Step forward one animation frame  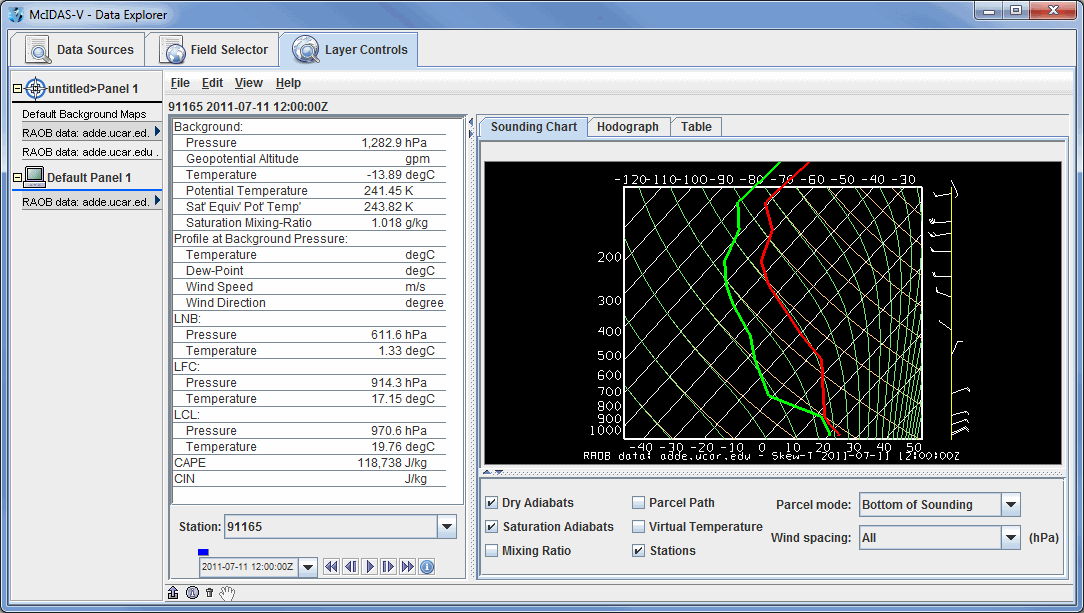point(389,567)
